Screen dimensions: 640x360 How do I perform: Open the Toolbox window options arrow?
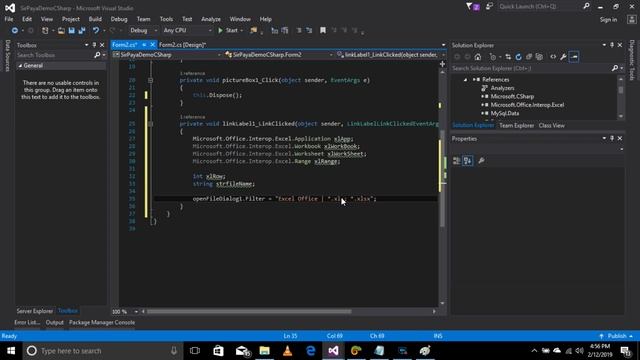[x=86, y=45]
